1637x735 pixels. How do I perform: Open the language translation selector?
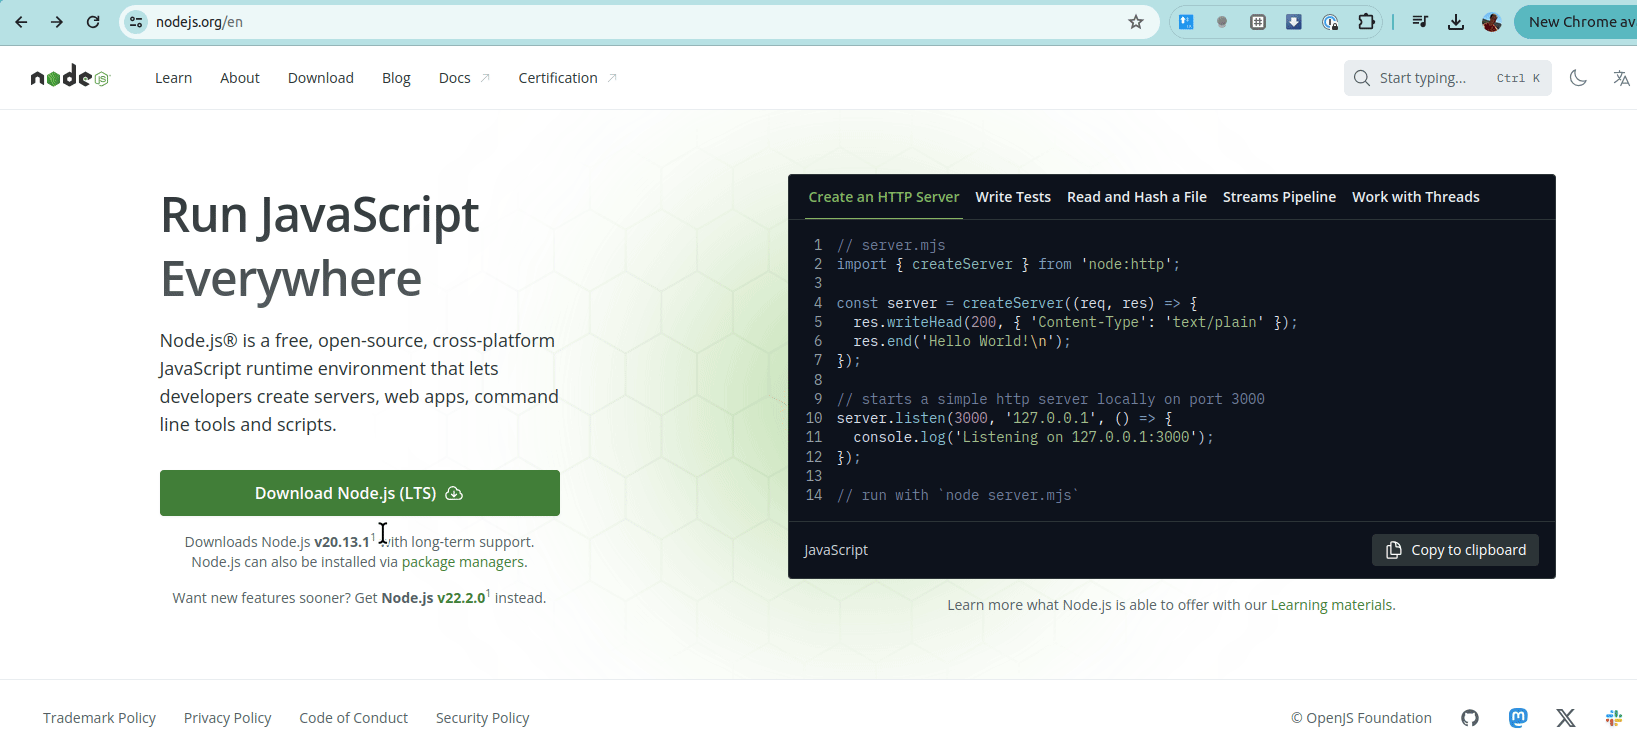[x=1621, y=78]
